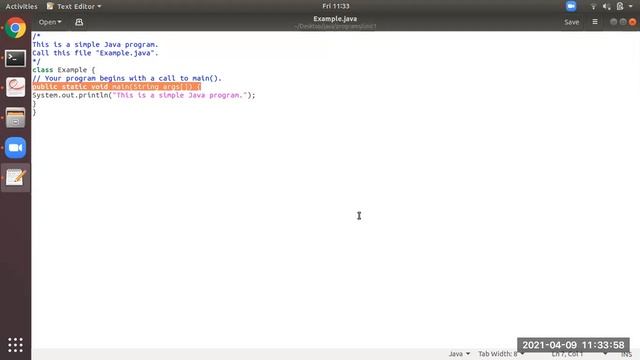Click the volume speaker icon
640x360 pixels.
coord(607,6)
